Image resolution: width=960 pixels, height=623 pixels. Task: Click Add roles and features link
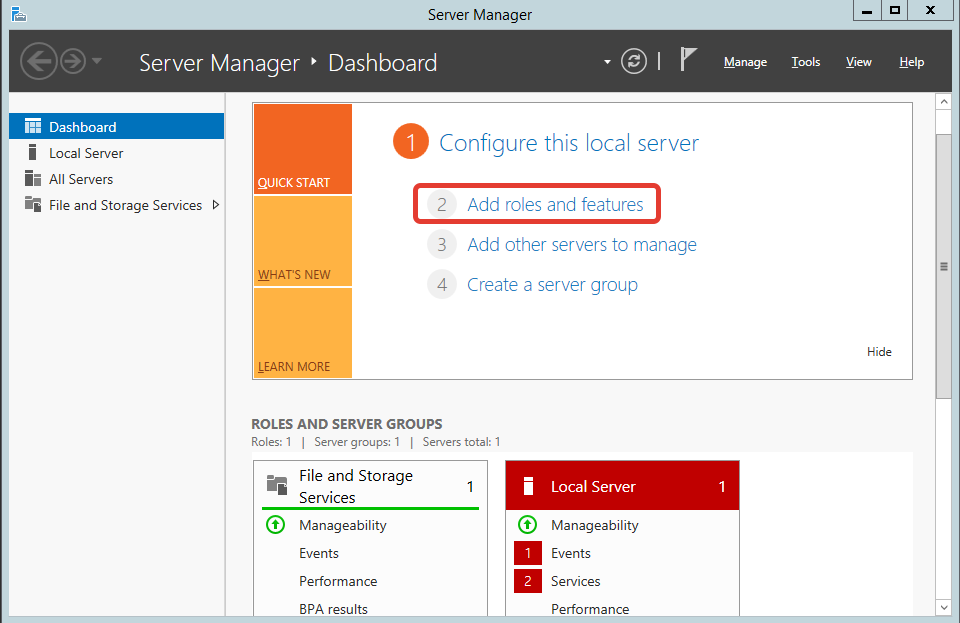tap(555, 205)
